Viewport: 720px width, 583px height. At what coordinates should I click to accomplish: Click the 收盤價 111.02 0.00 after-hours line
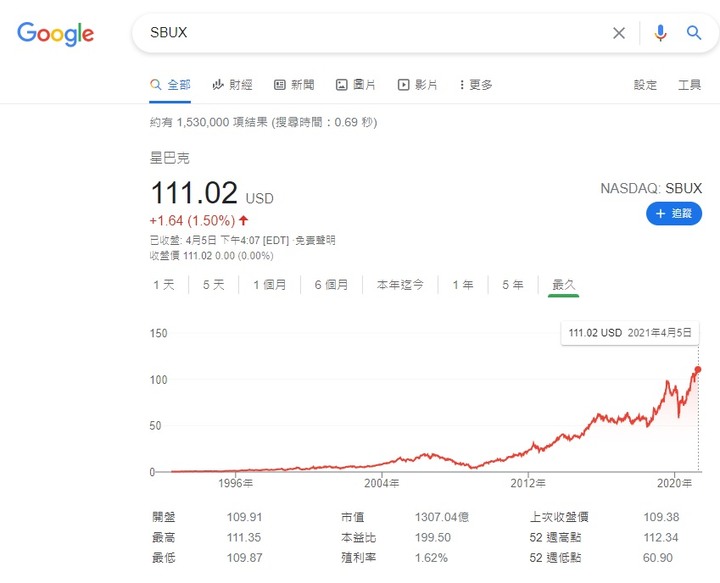pyautogui.click(x=212, y=256)
